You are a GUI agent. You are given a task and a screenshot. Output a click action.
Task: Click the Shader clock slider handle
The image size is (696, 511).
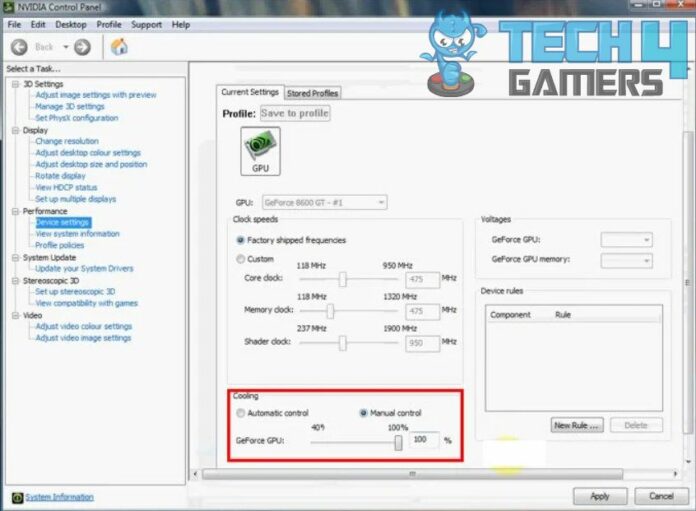coord(343,343)
